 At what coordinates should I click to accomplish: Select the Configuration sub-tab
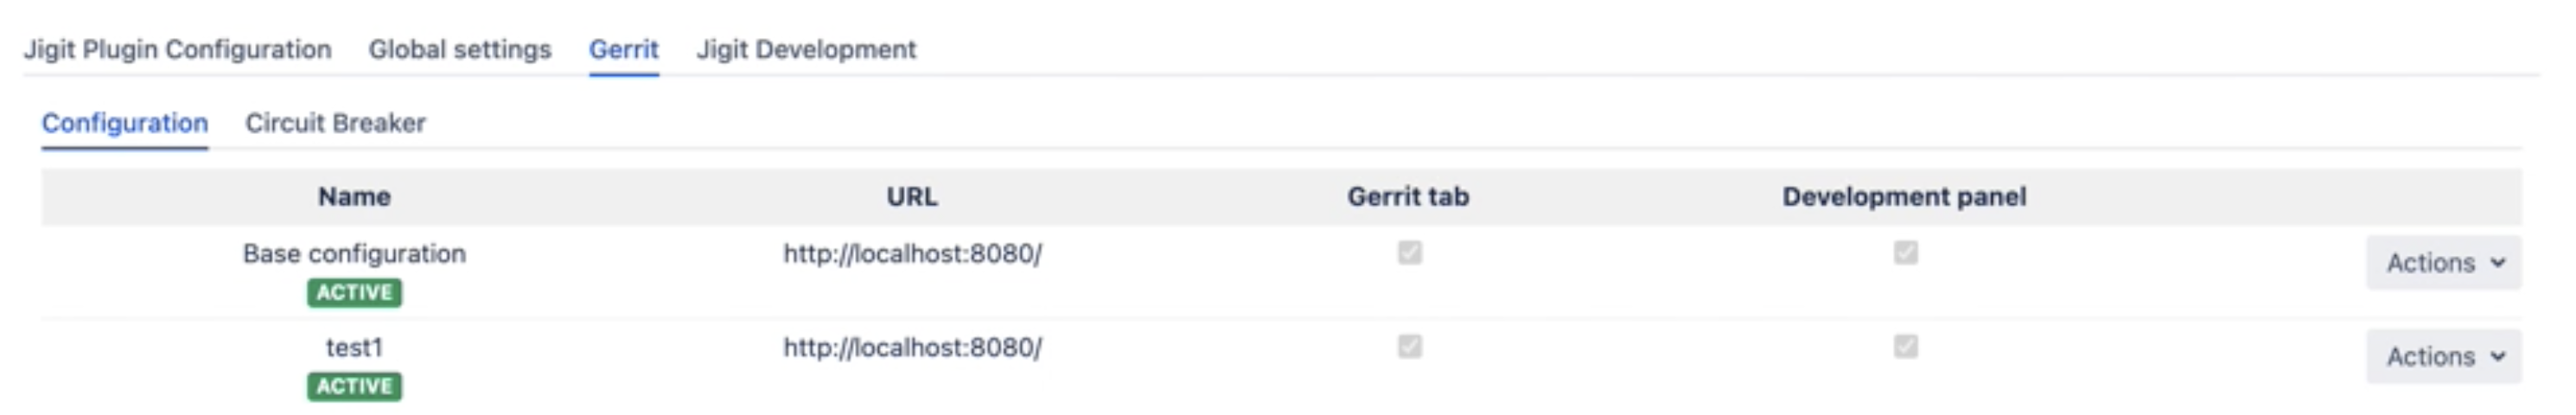click(x=125, y=123)
